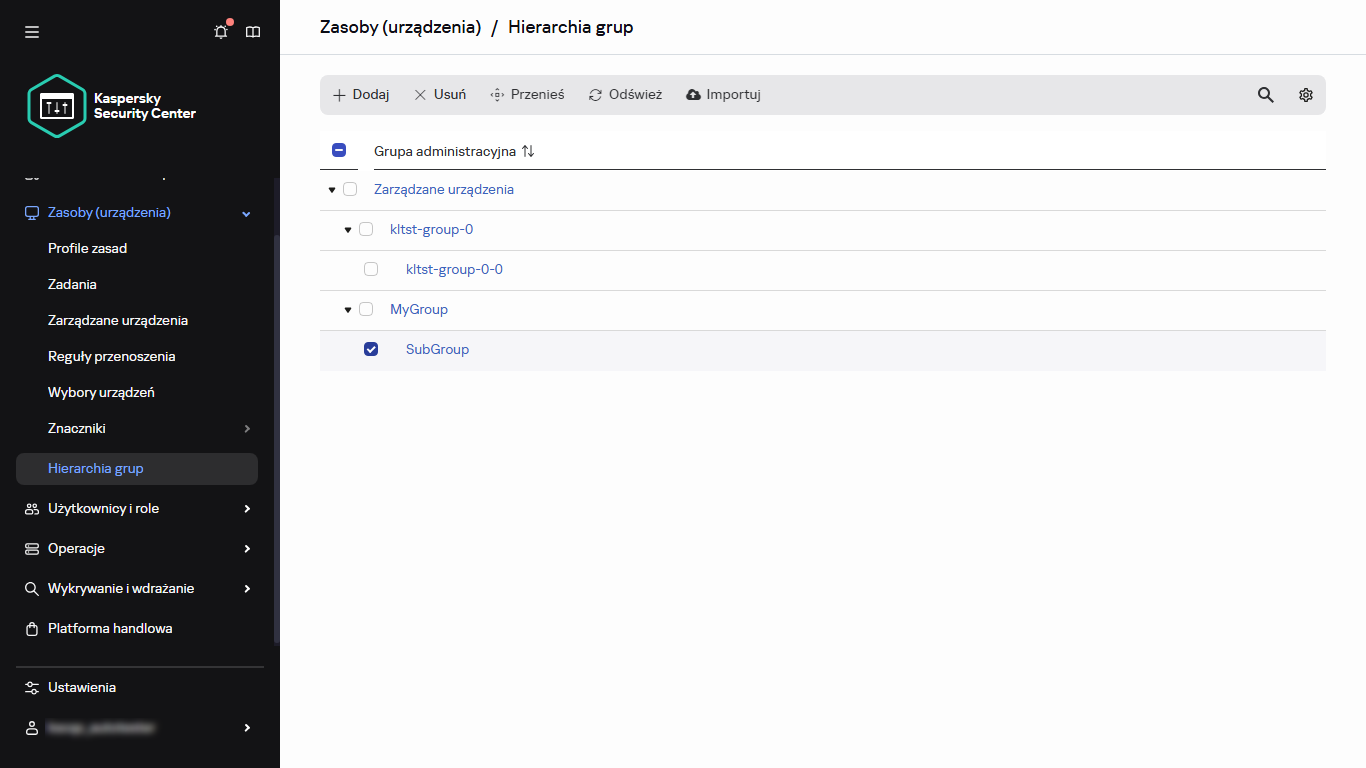
Task: Open Reguły przenoszenia from sidebar
Action: [112, 356]
